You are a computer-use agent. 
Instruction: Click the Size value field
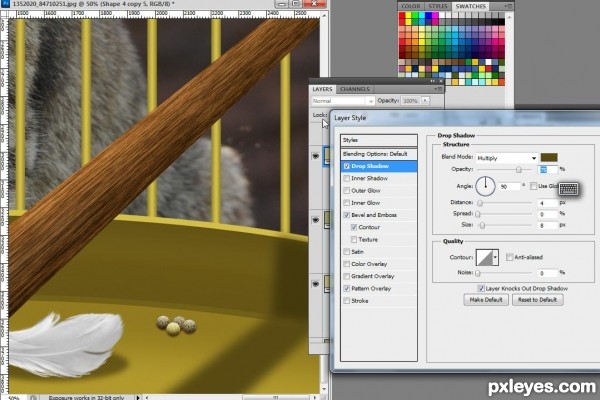[x=547, y=225]
